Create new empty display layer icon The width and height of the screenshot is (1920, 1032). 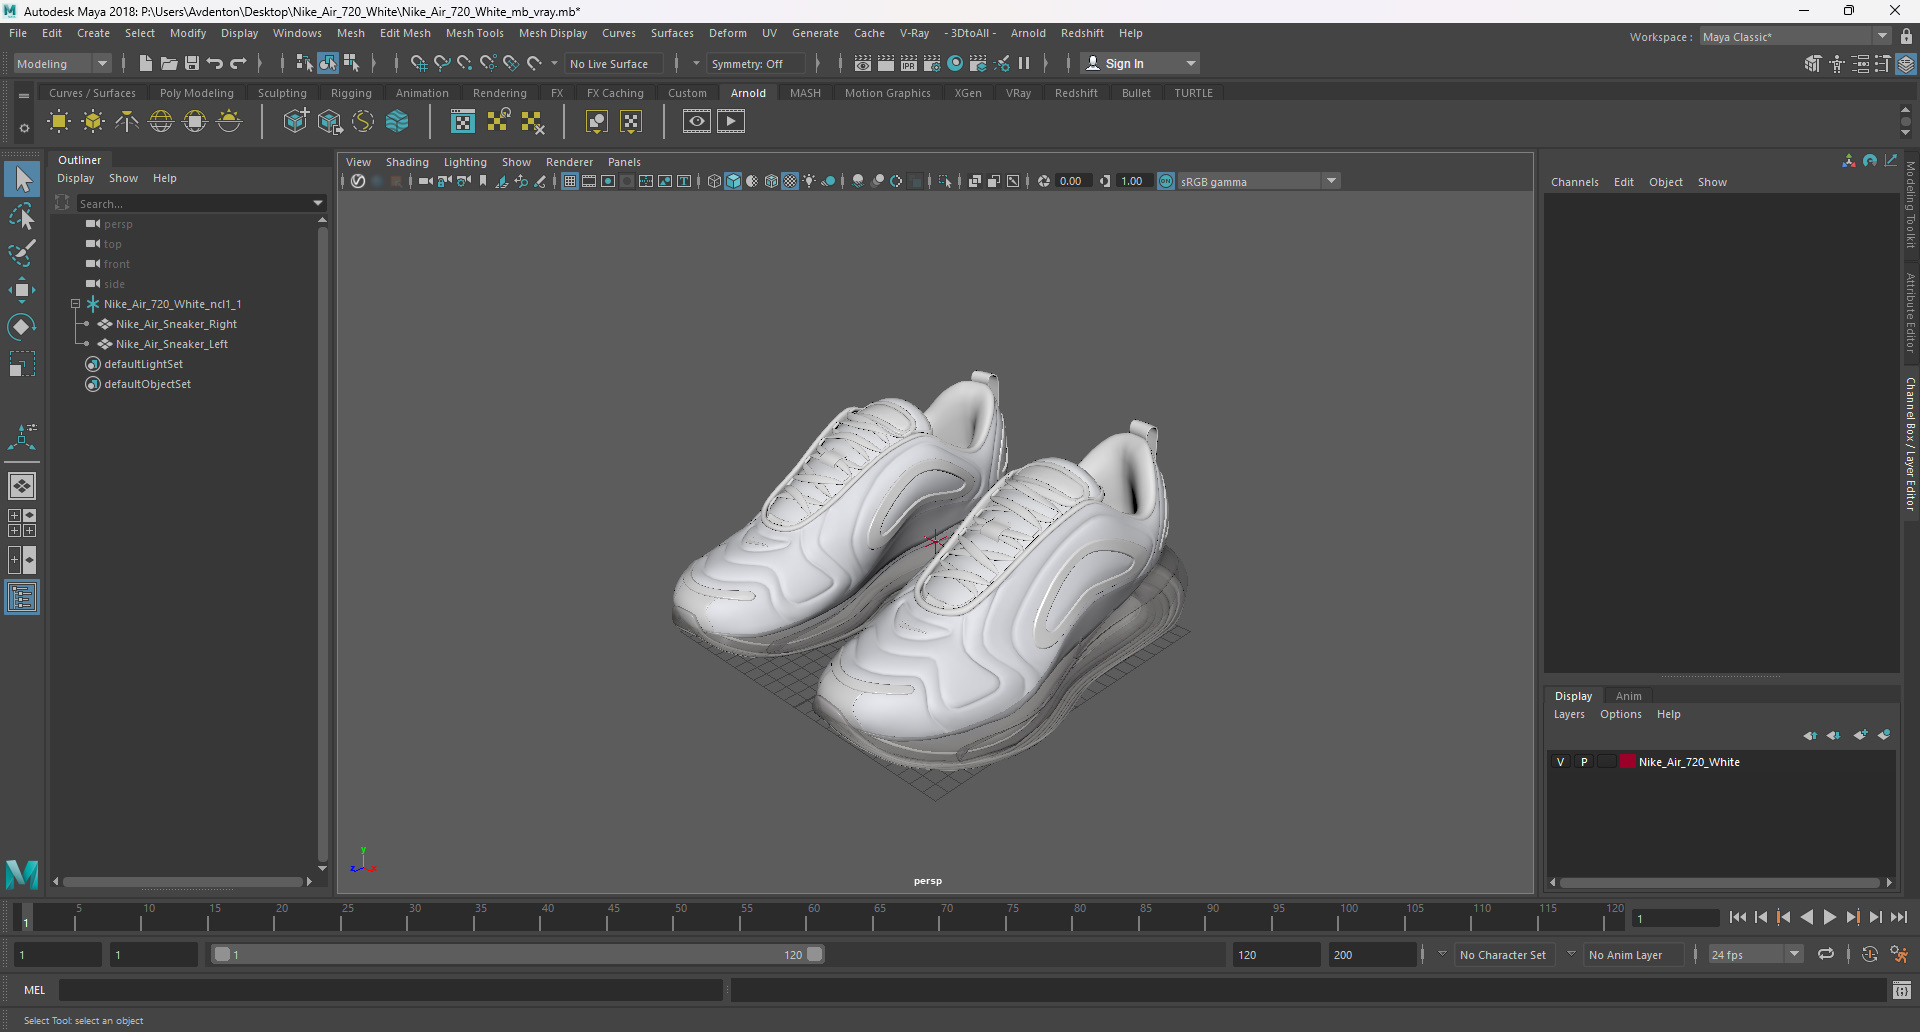click(x=1860, y=735)
